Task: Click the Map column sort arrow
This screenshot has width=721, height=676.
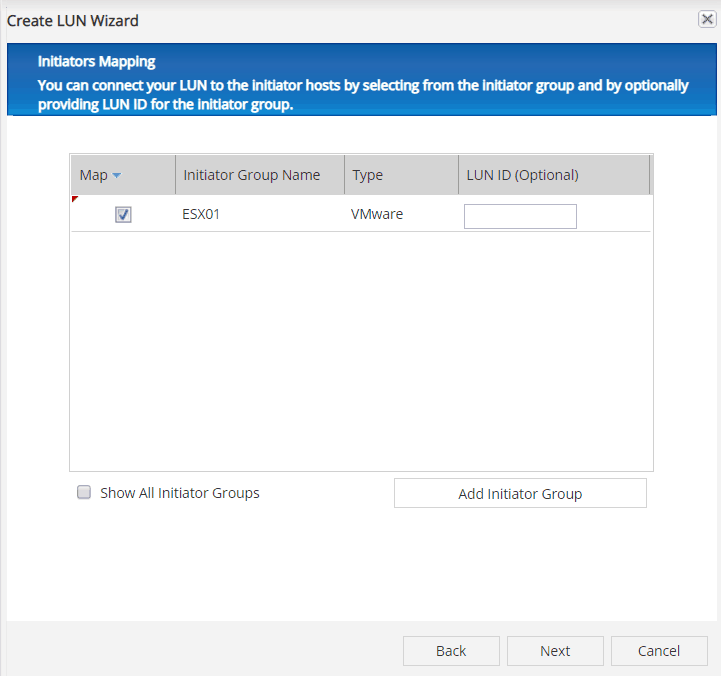Action: tap(117, 176)
